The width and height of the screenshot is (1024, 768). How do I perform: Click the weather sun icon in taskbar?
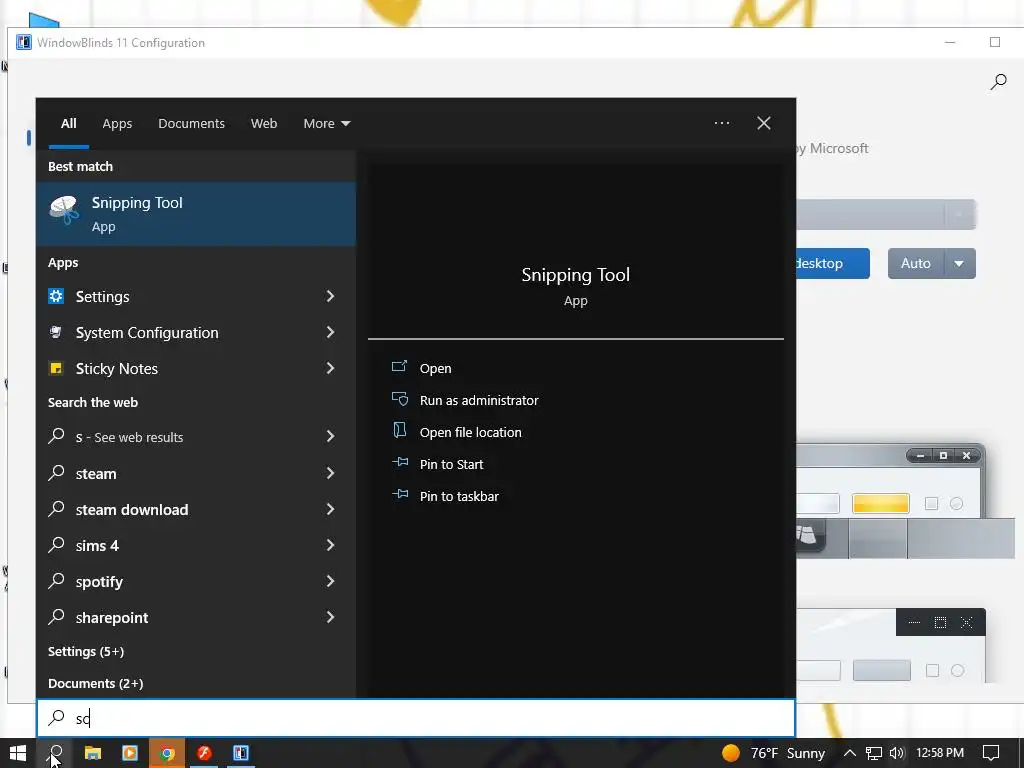[731, 753]
